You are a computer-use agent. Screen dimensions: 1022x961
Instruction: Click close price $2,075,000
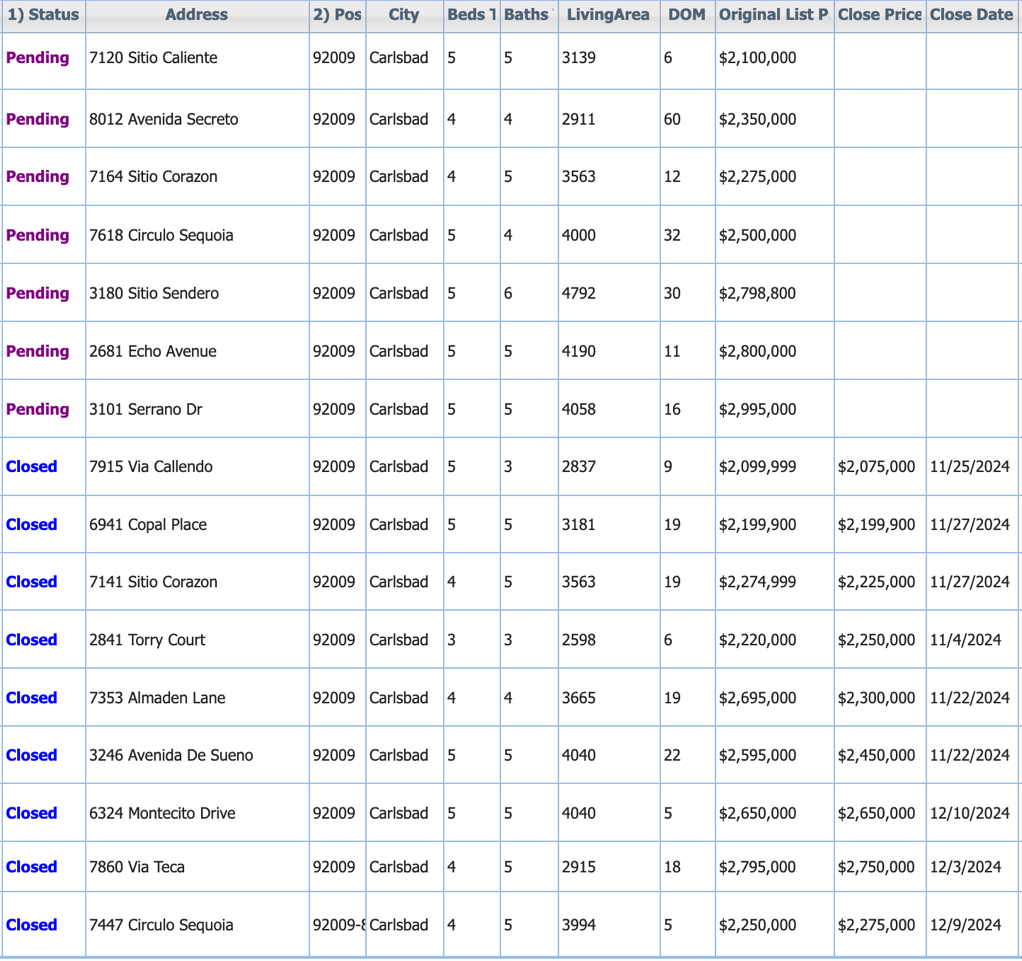876,467
